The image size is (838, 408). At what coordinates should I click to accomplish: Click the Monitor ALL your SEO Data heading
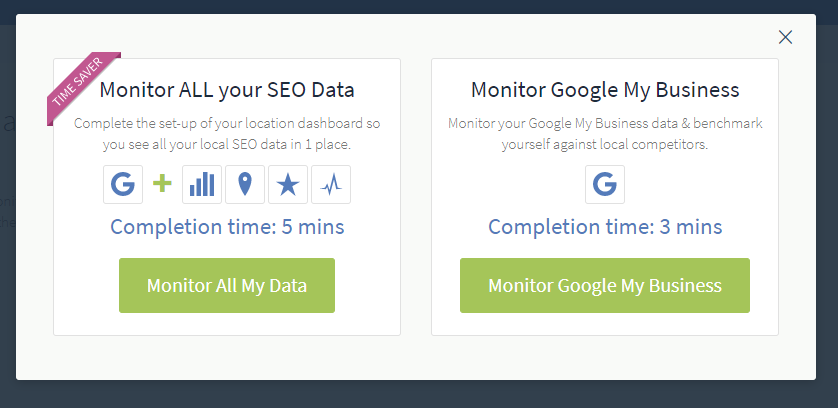(x=227, y=90)
